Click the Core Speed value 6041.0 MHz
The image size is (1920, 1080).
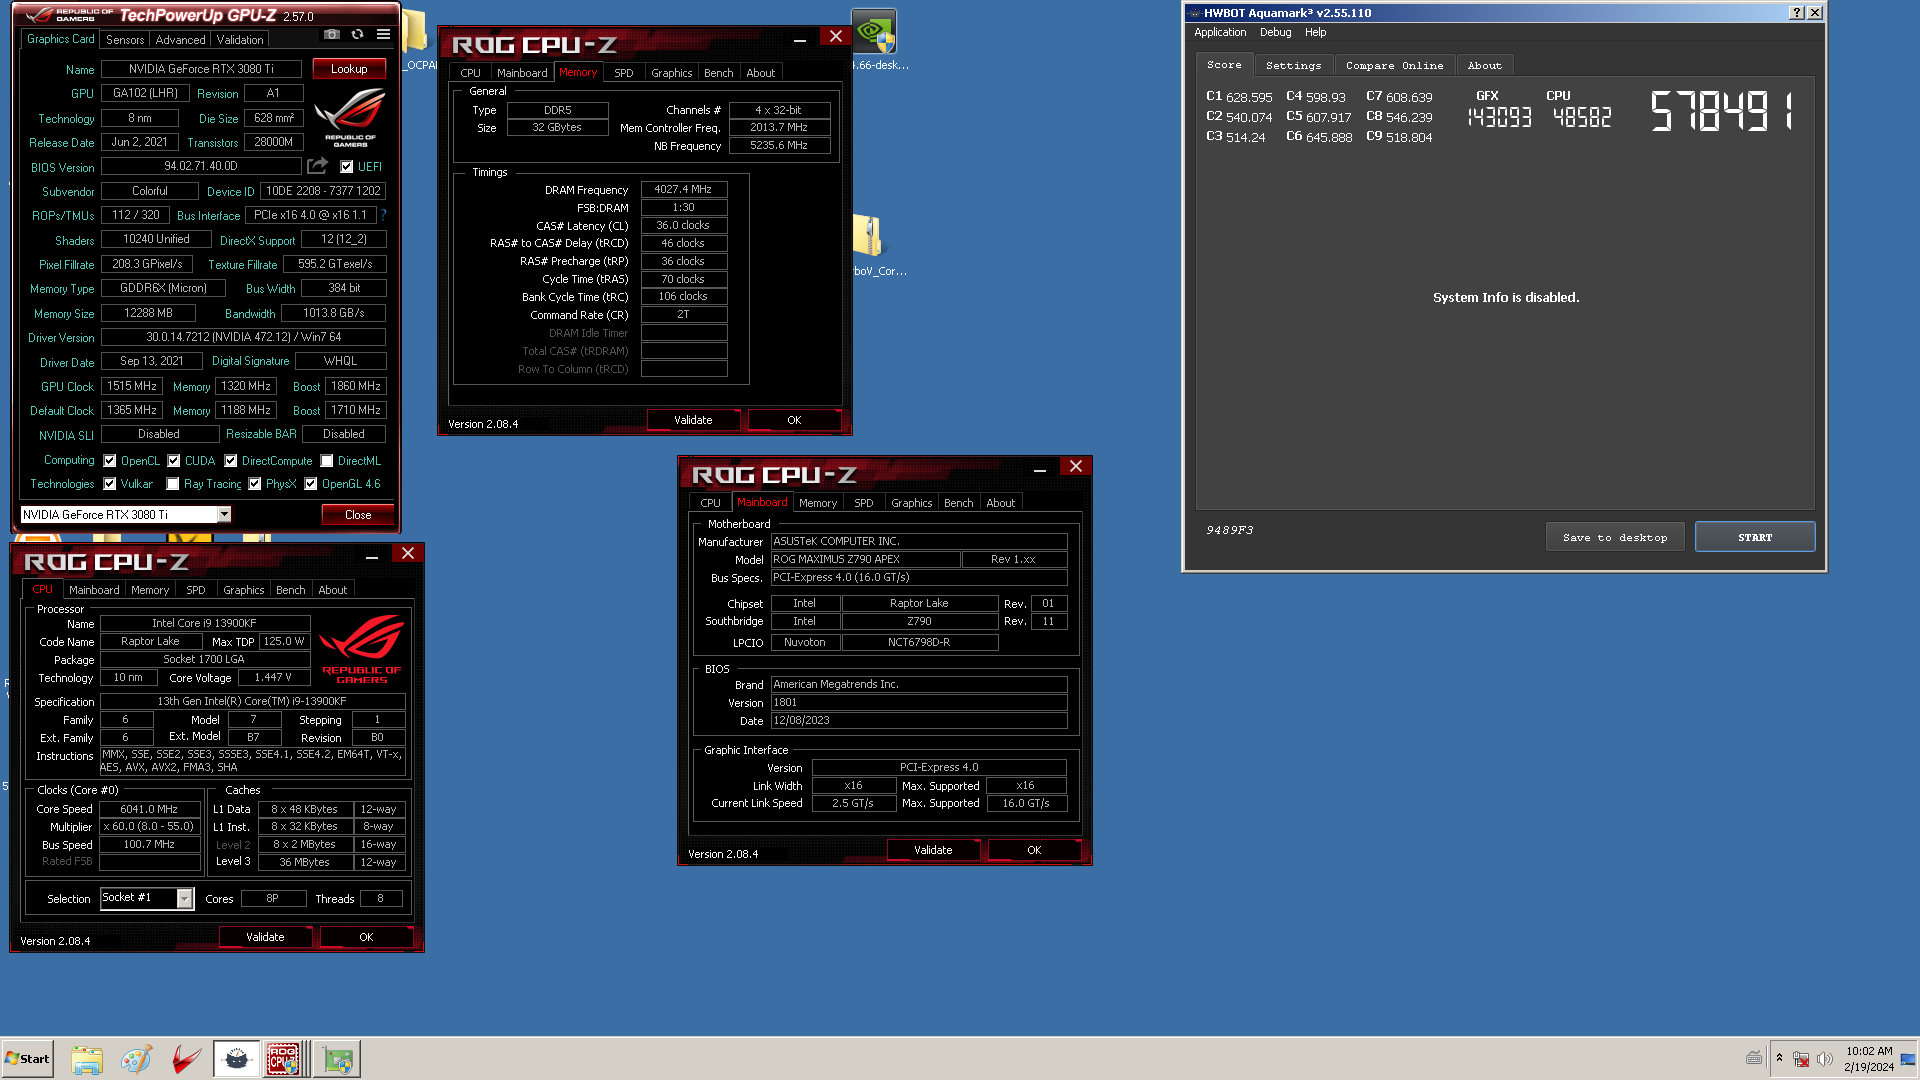click(x=149, y=809)
